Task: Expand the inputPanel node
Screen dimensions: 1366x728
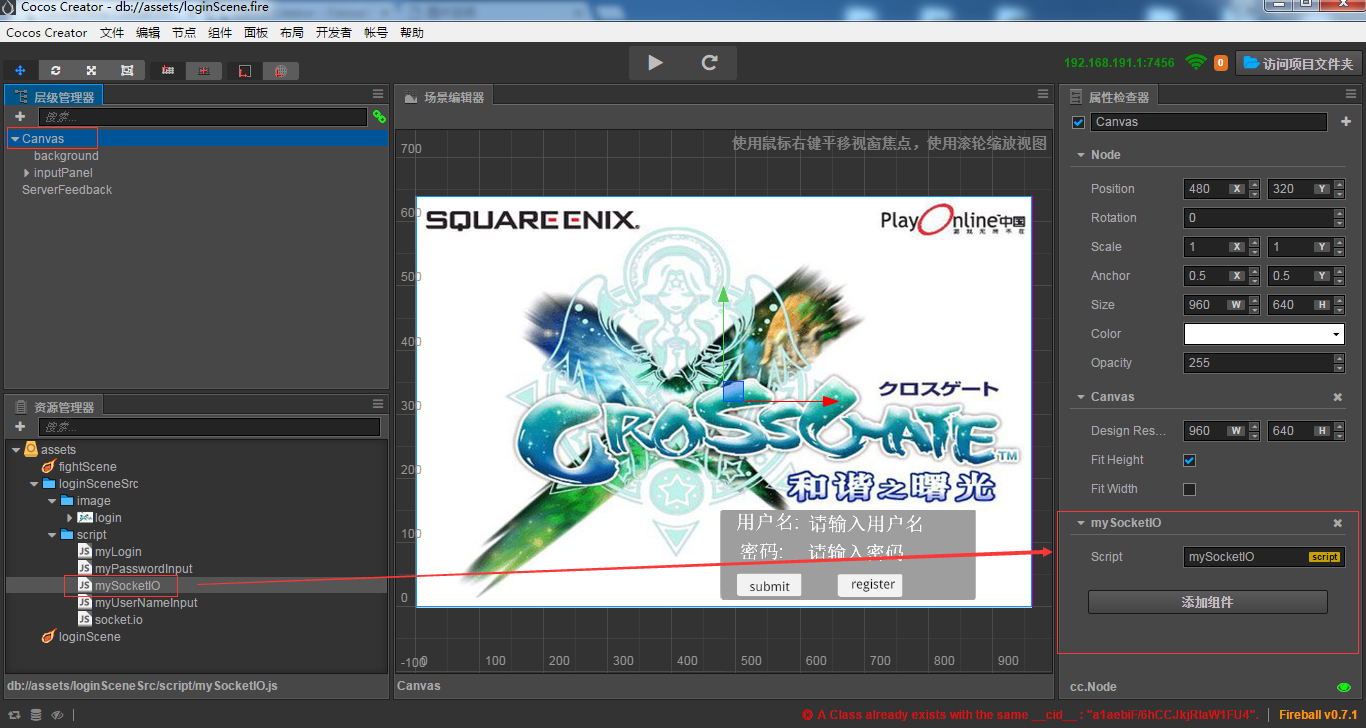Action: point(26,173)
